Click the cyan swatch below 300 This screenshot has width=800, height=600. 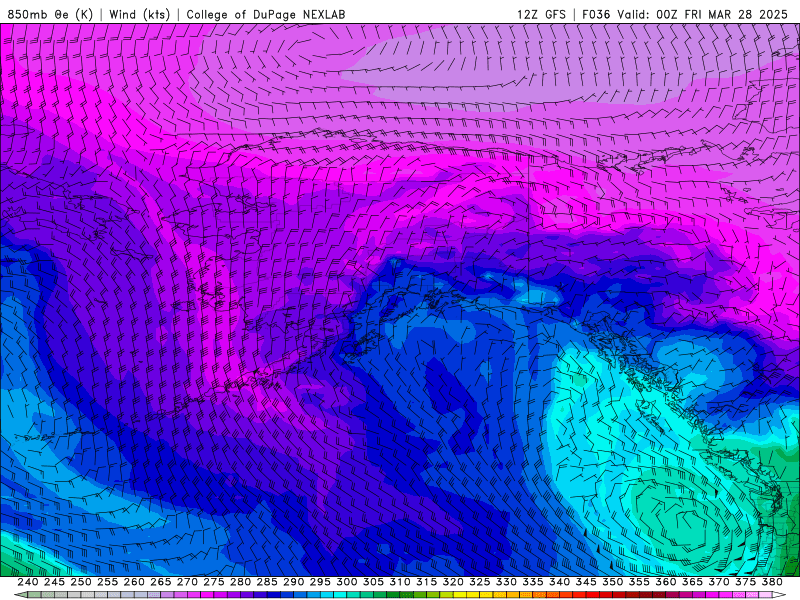click(340, 595)
